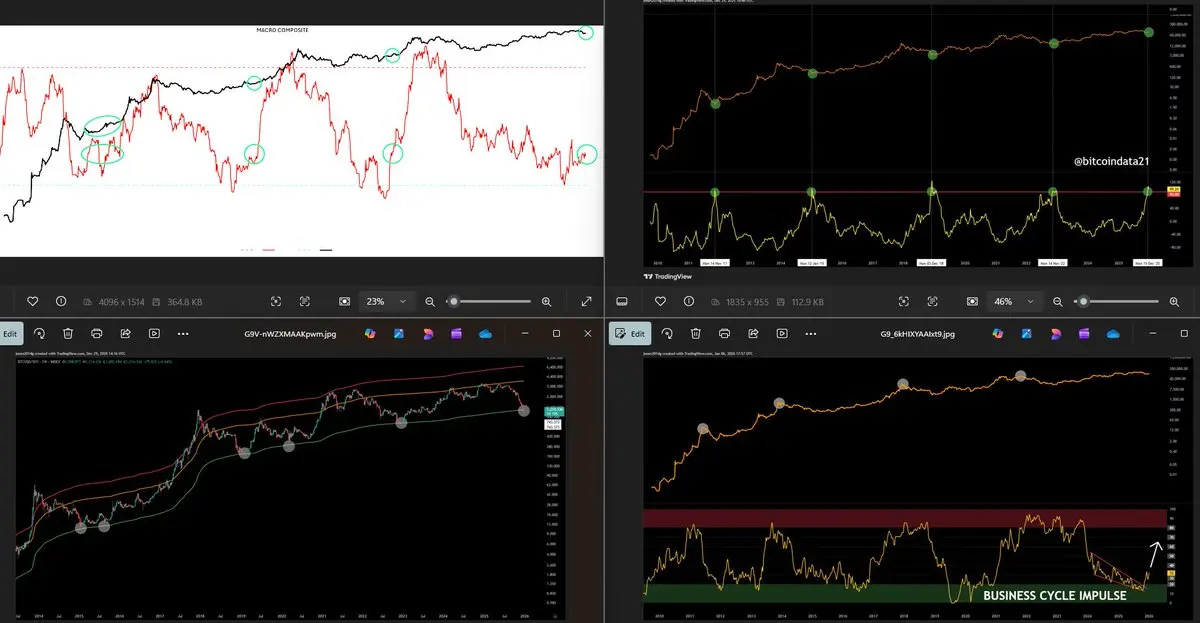Viewport: 1200px width, 623px height.
Task: Delete the G9V-nWZXMAAKpwm.jpg image
Action: tap(68, 334)
